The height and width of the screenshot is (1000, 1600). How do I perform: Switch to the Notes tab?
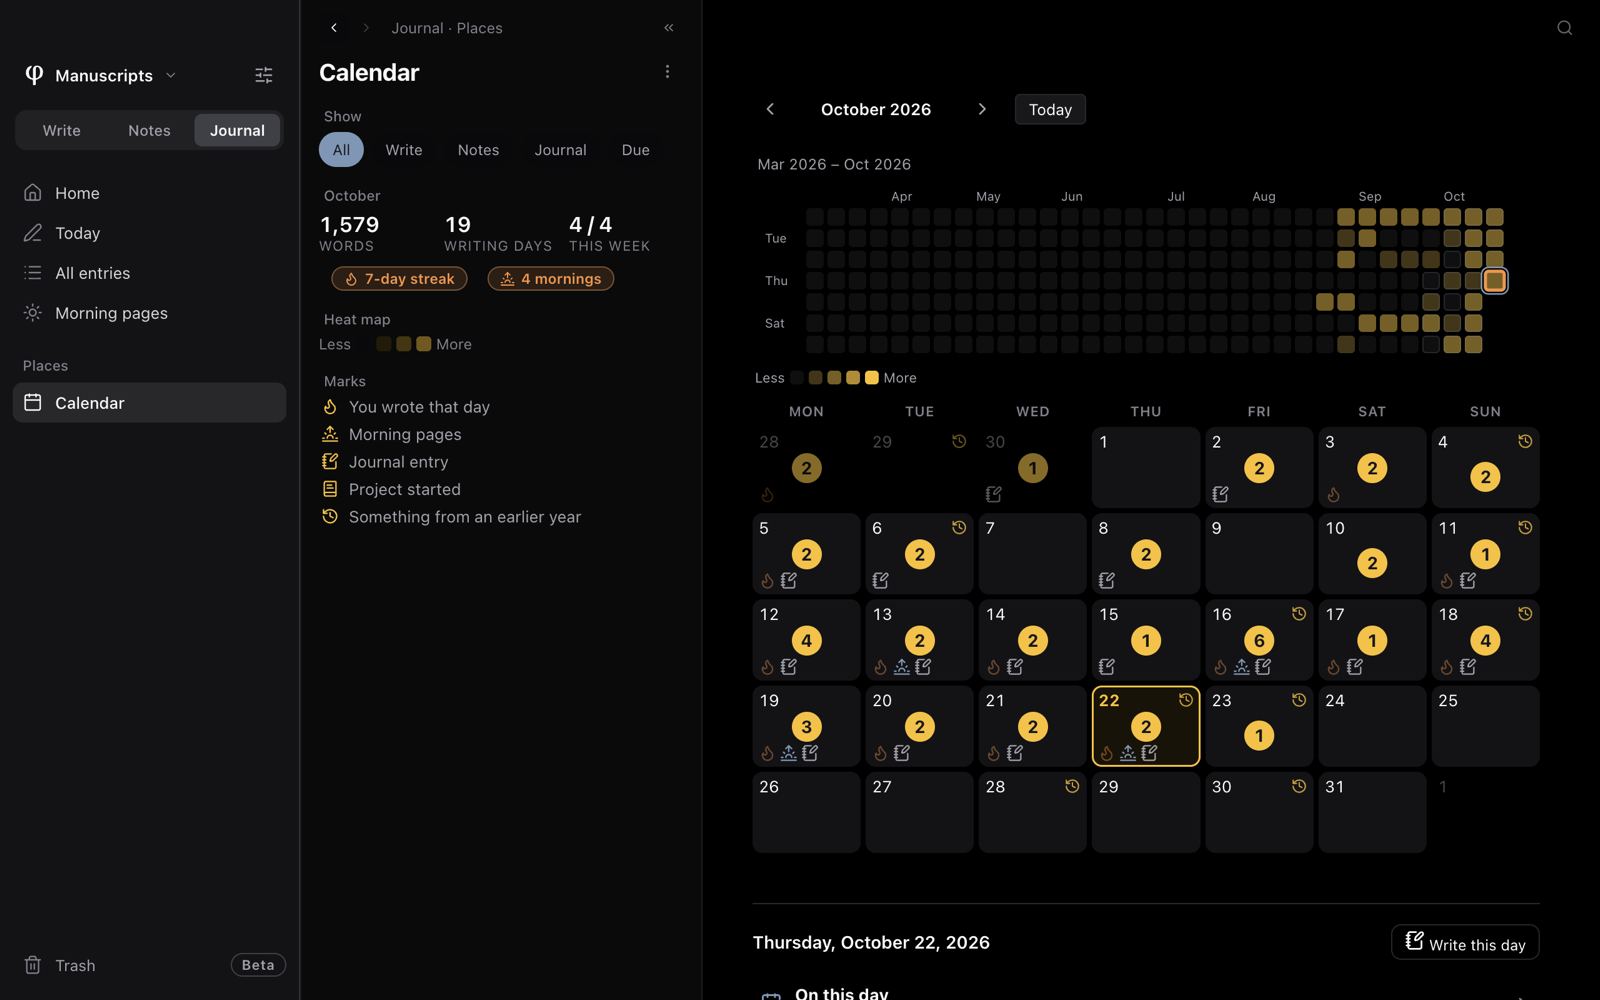pos(149,130)
